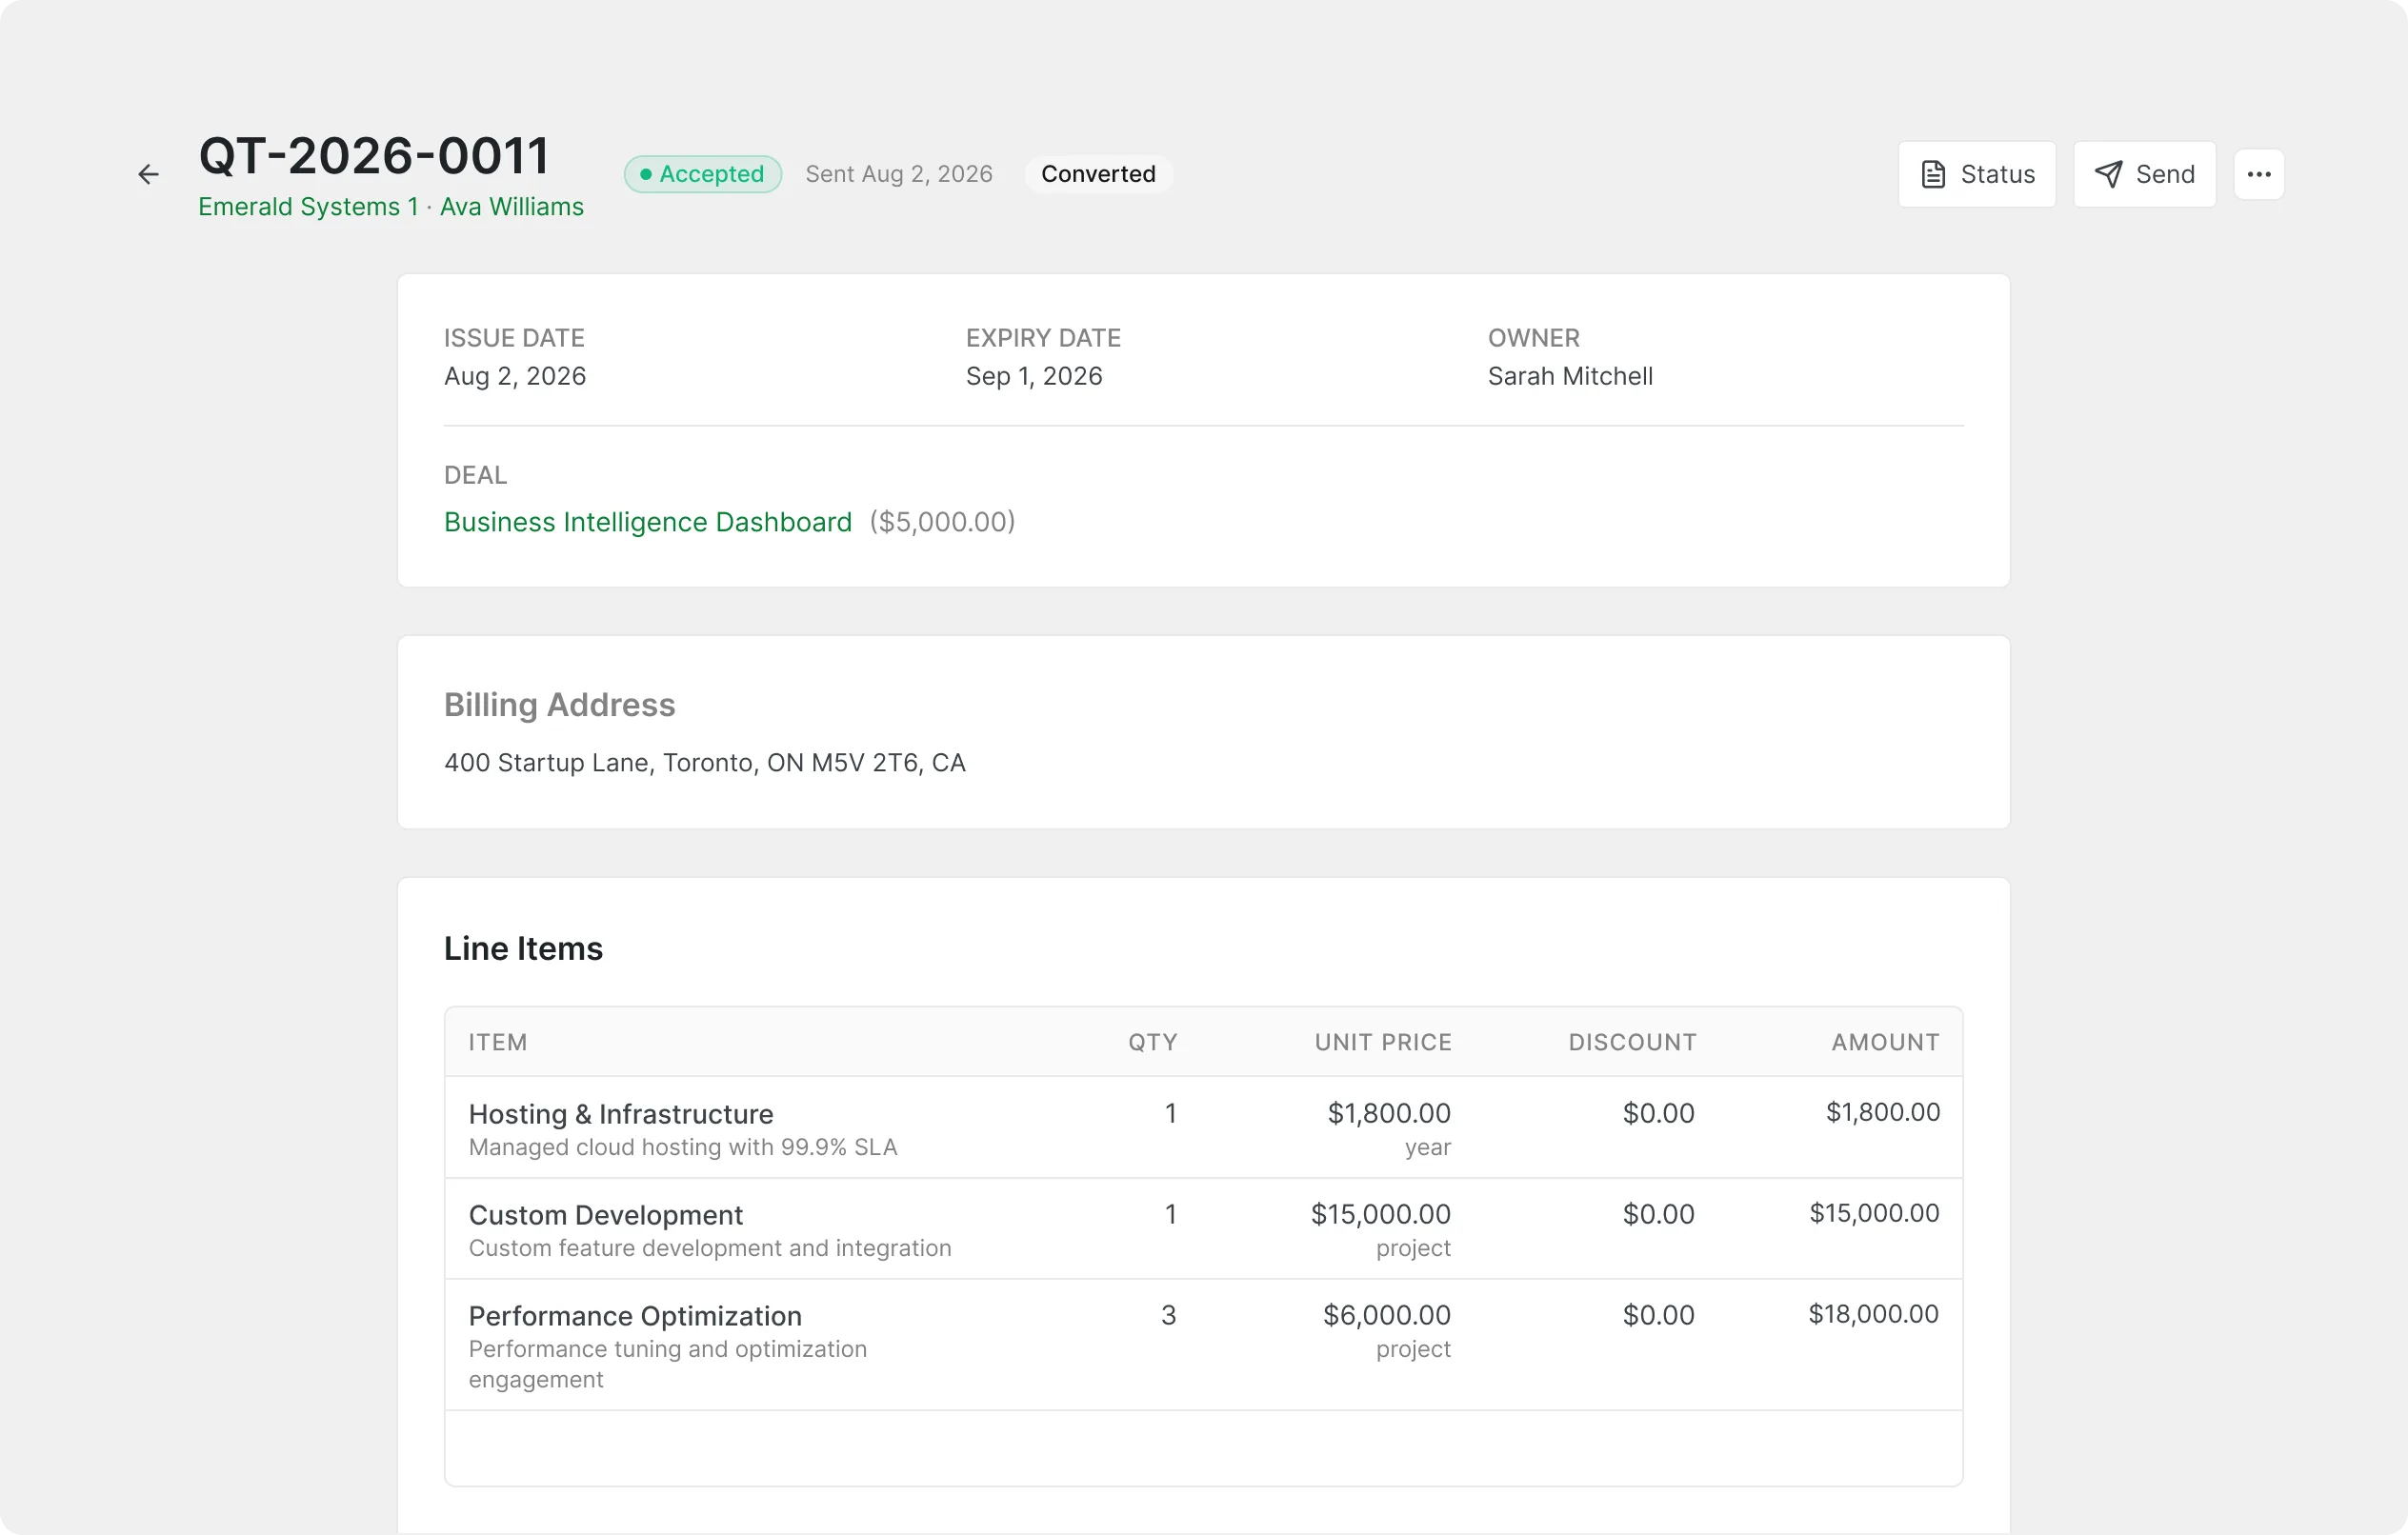
Task: Select the Performance Optimization line item
Action: [635, 1316]
